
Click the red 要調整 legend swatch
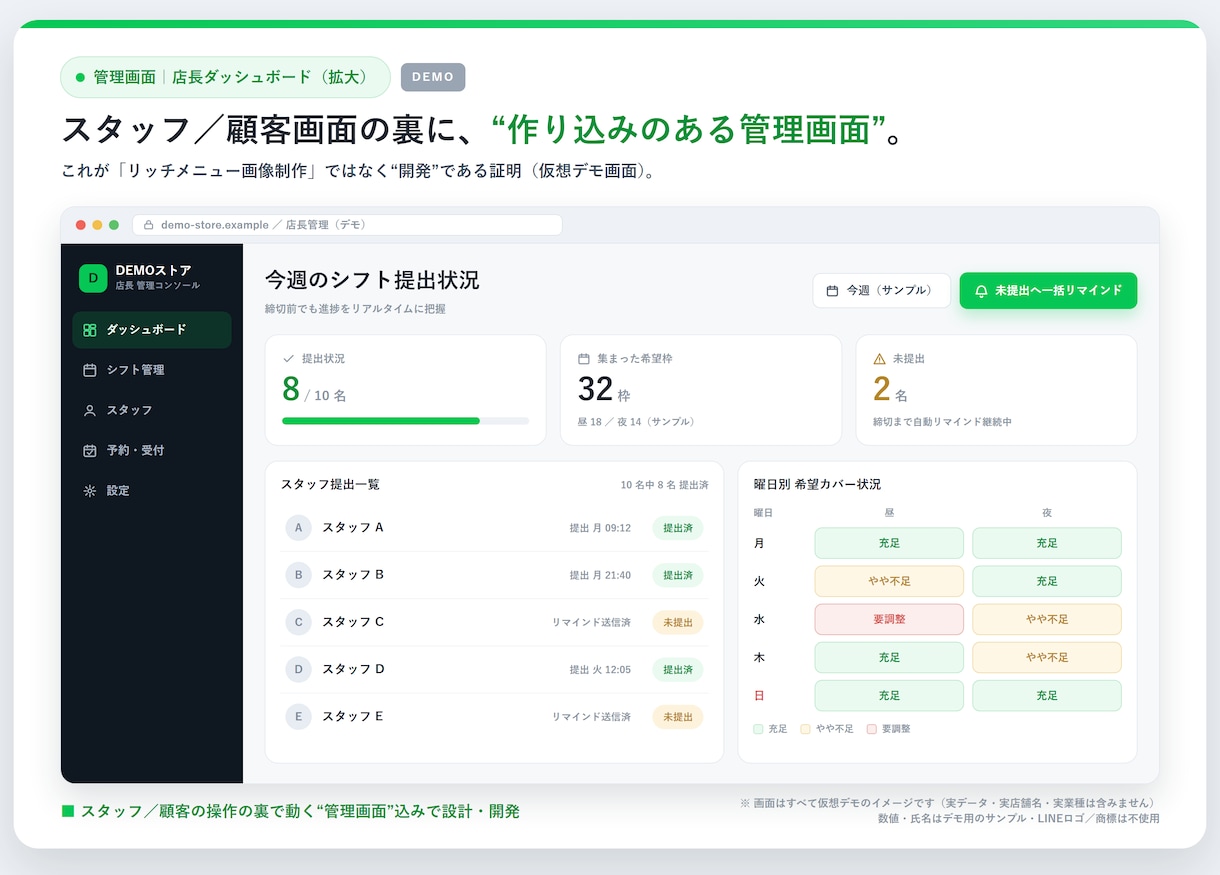coord(872,729)
